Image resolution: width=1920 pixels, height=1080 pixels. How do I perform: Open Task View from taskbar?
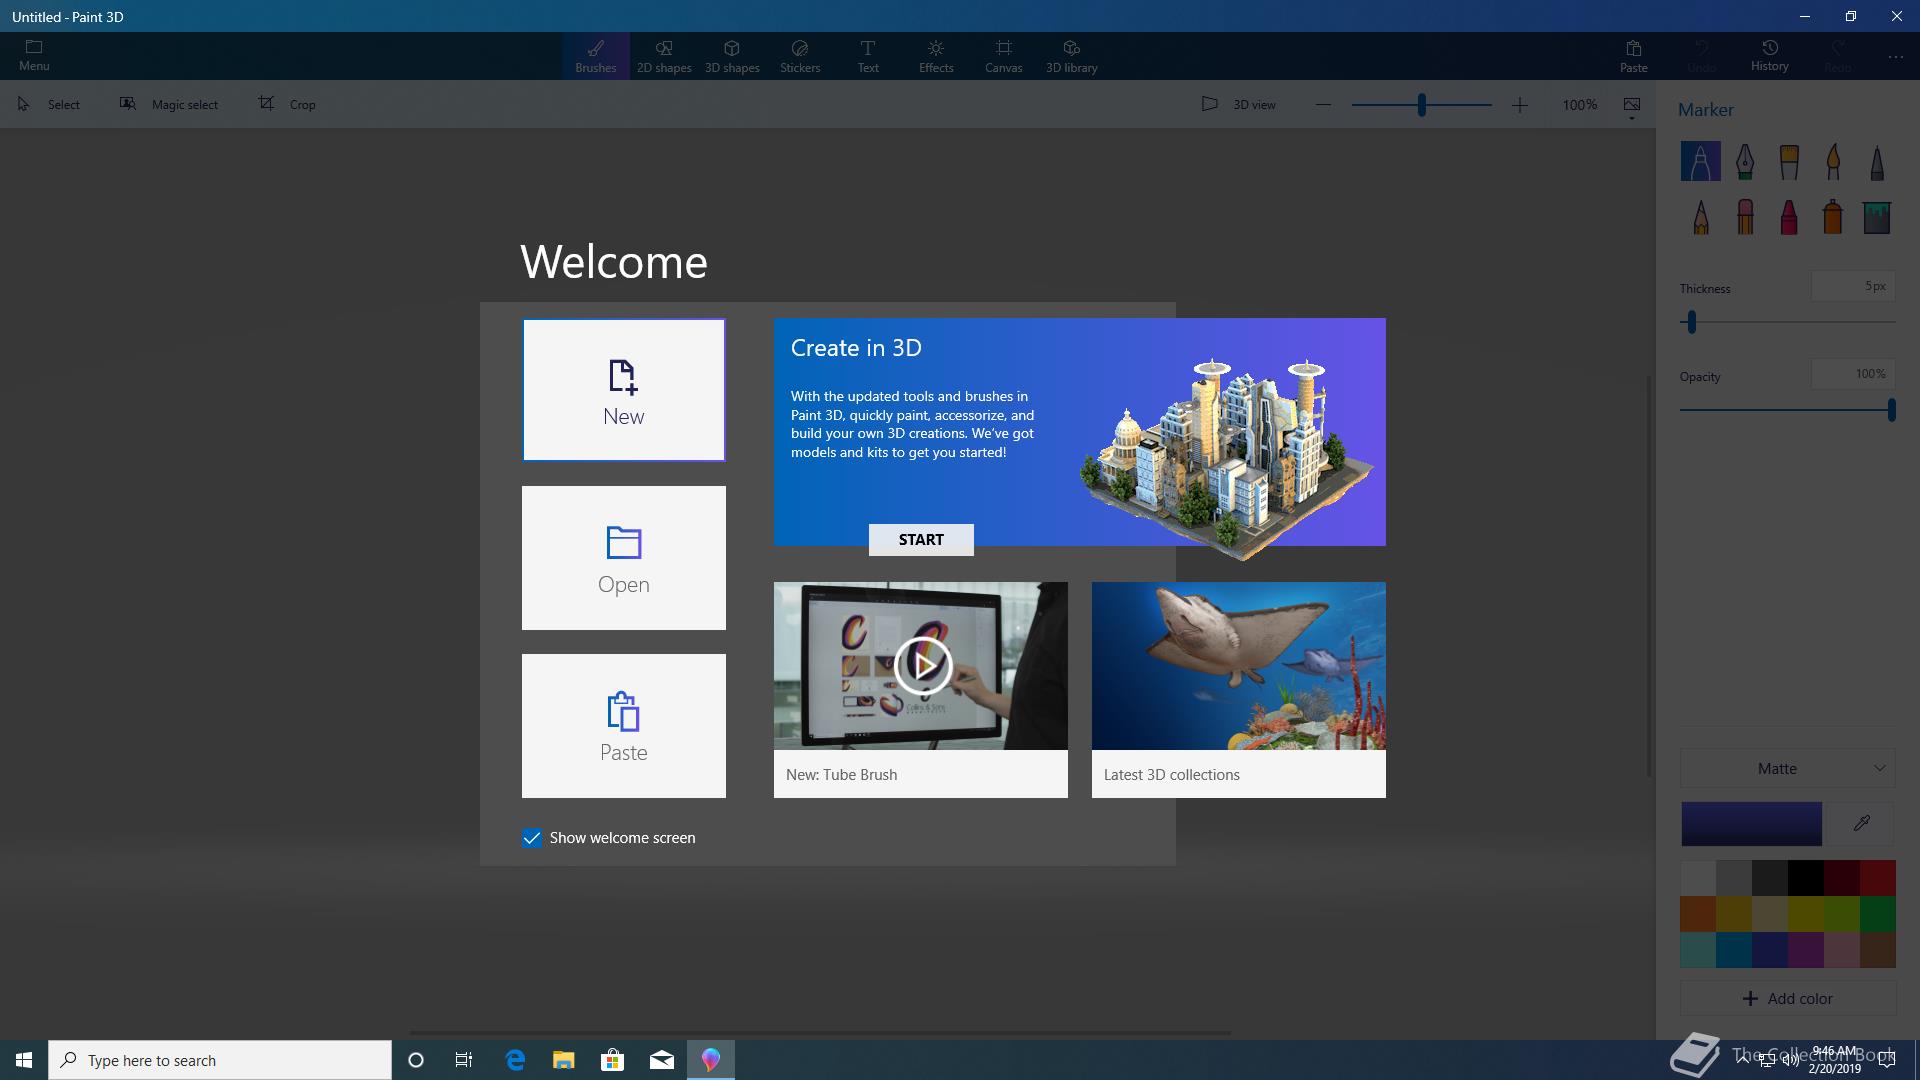click(464, 1060)
